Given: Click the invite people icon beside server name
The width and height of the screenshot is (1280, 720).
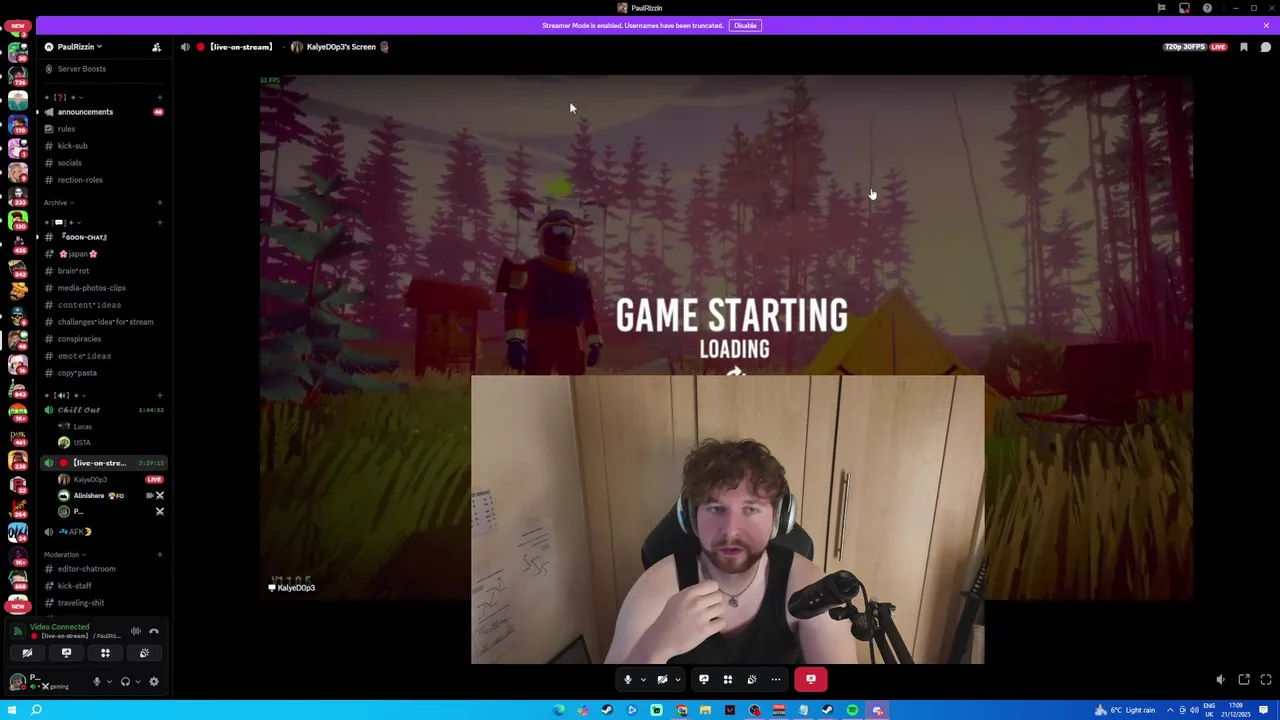Looking at the screenshot, I should tap(156, 47).
